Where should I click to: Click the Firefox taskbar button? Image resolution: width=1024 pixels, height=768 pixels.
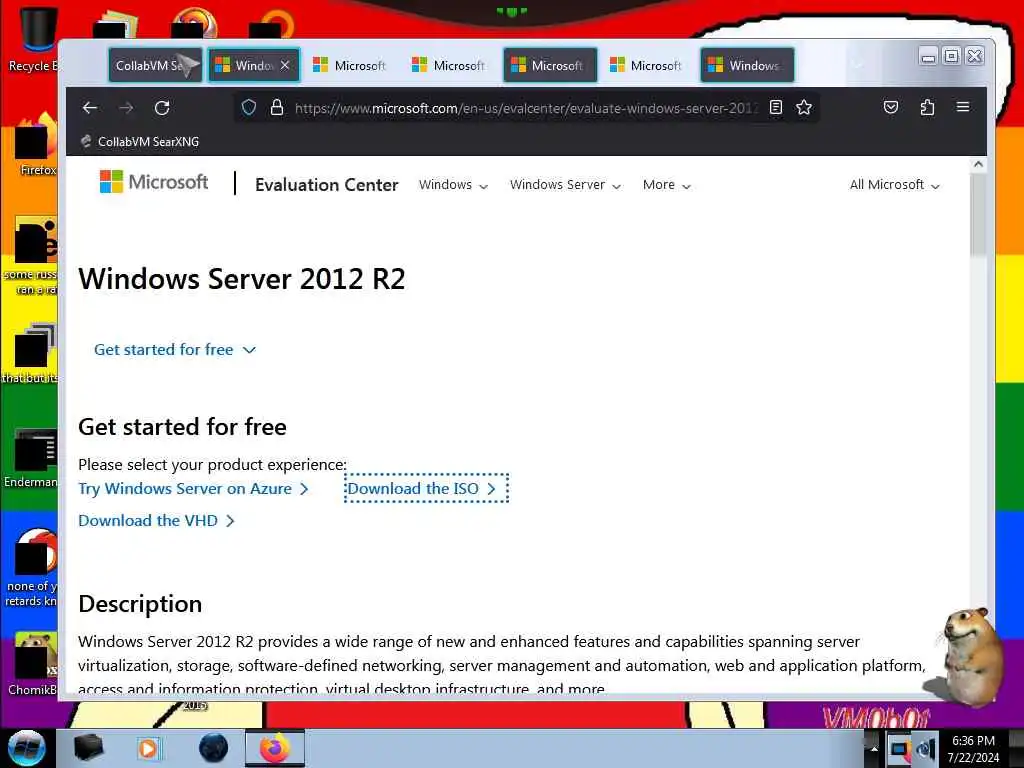pyautogui.click(x=275, y=748)
